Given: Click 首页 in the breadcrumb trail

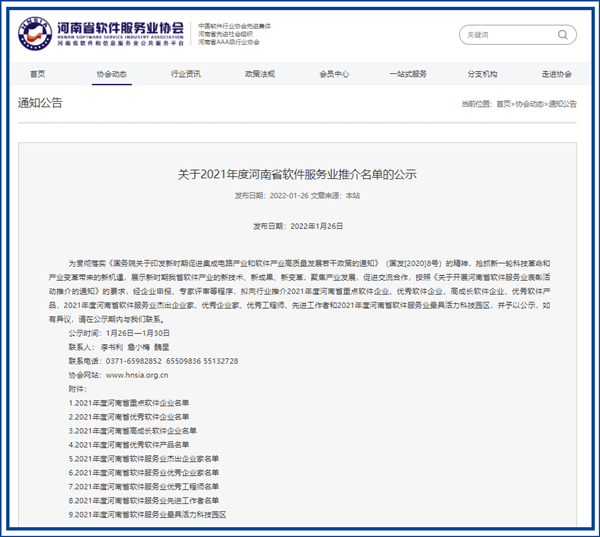Looking at the screenshot, I should pyautogui.click(x=504, y=104).
